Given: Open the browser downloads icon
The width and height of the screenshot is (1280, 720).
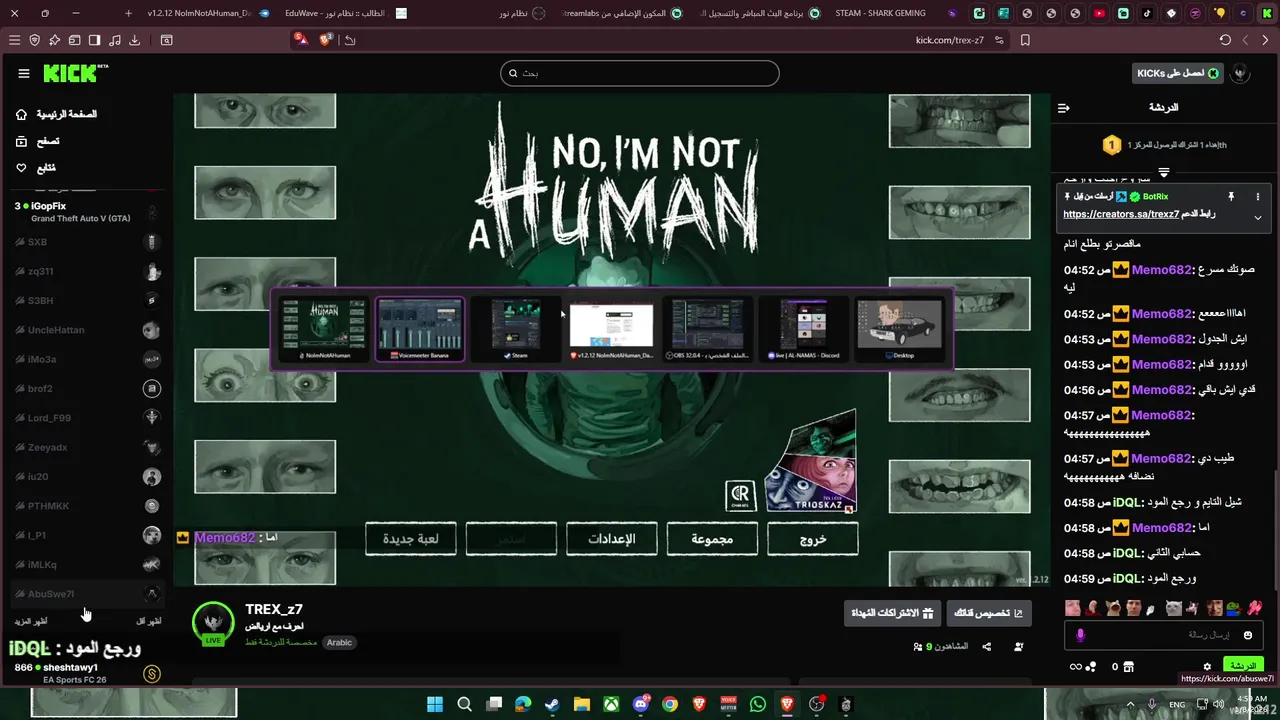Looking at the screenshot, I should click(x=135, y=40).
